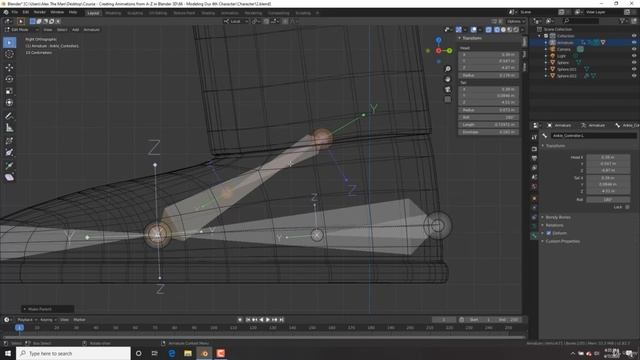Open the Edit menu
The image size is (640, 360).
(26, 13)
